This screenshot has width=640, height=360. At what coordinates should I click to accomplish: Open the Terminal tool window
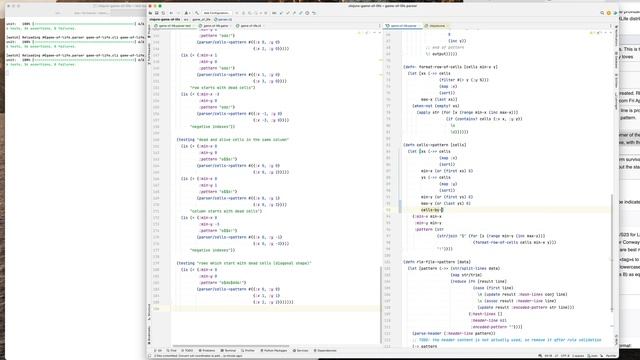tap(229, 351)
